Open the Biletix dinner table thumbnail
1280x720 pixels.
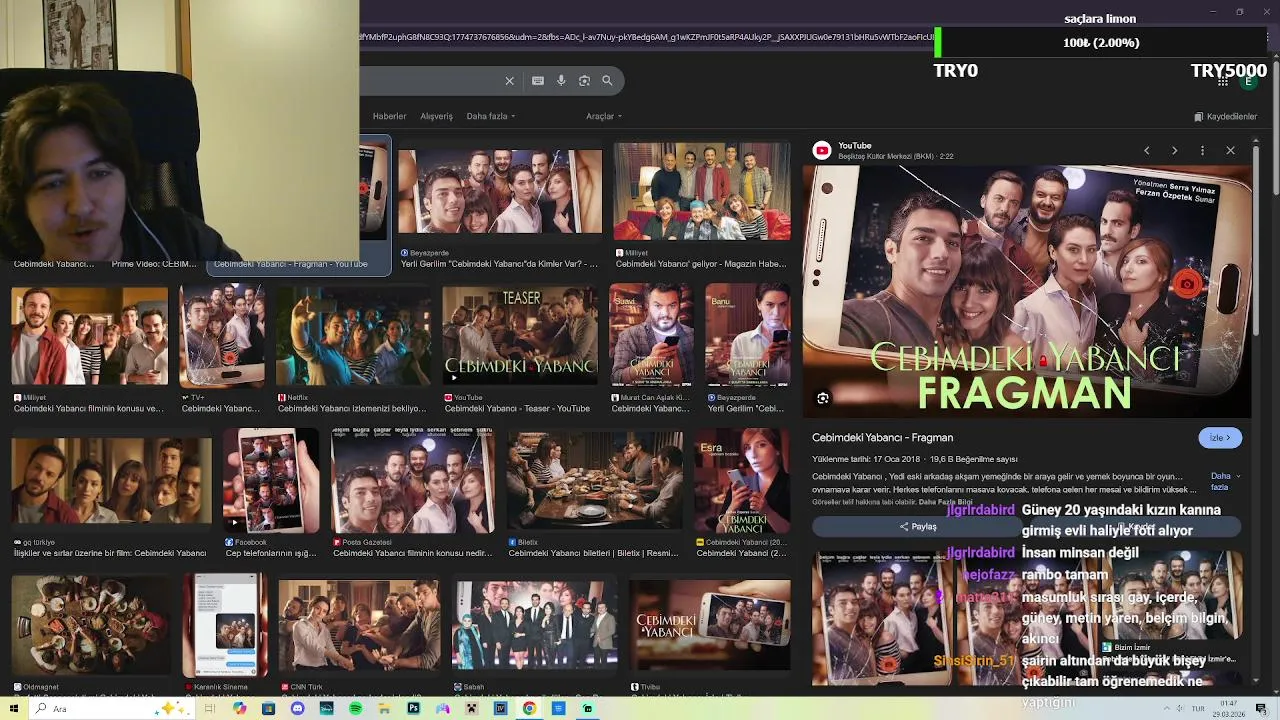pos(594,481)
